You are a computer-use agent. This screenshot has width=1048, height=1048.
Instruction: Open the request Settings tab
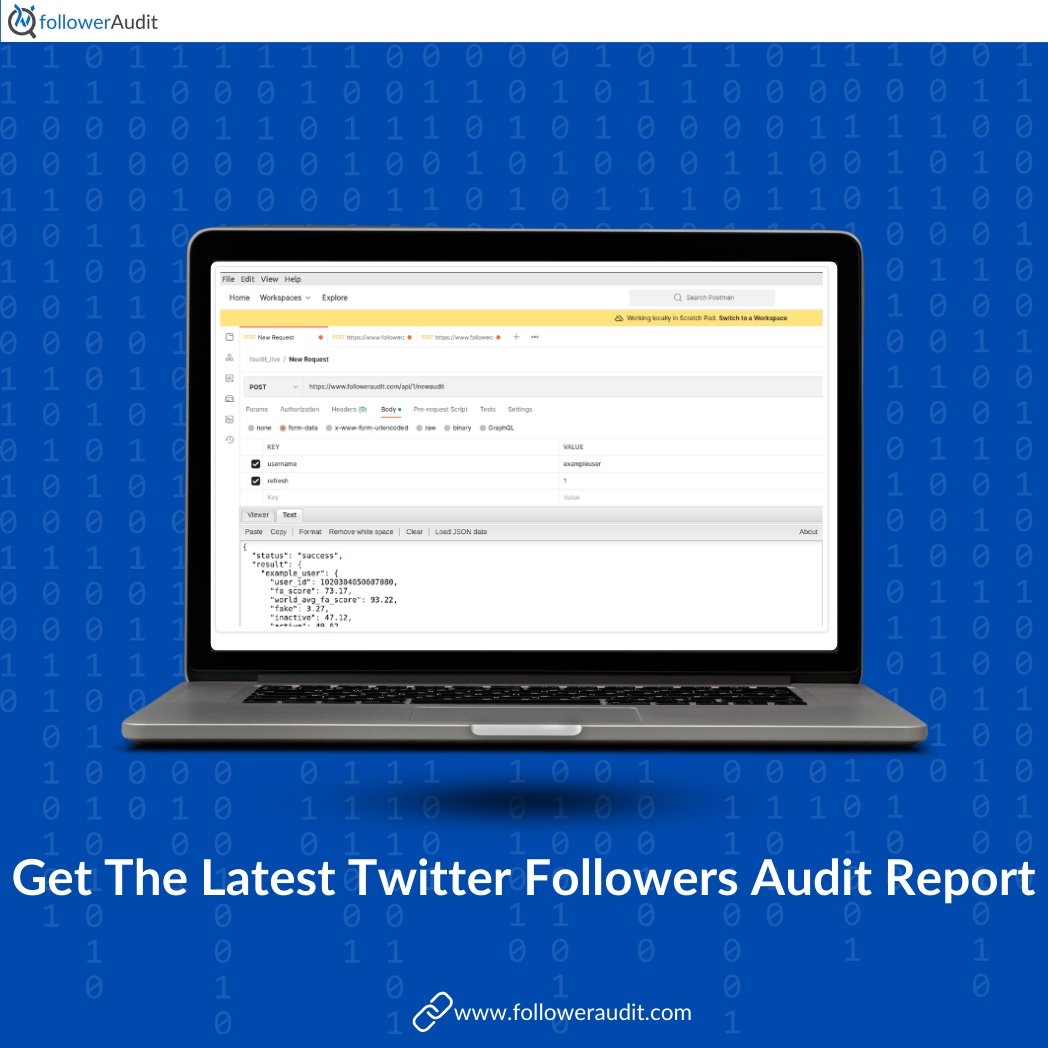click(x=520, y=409)
